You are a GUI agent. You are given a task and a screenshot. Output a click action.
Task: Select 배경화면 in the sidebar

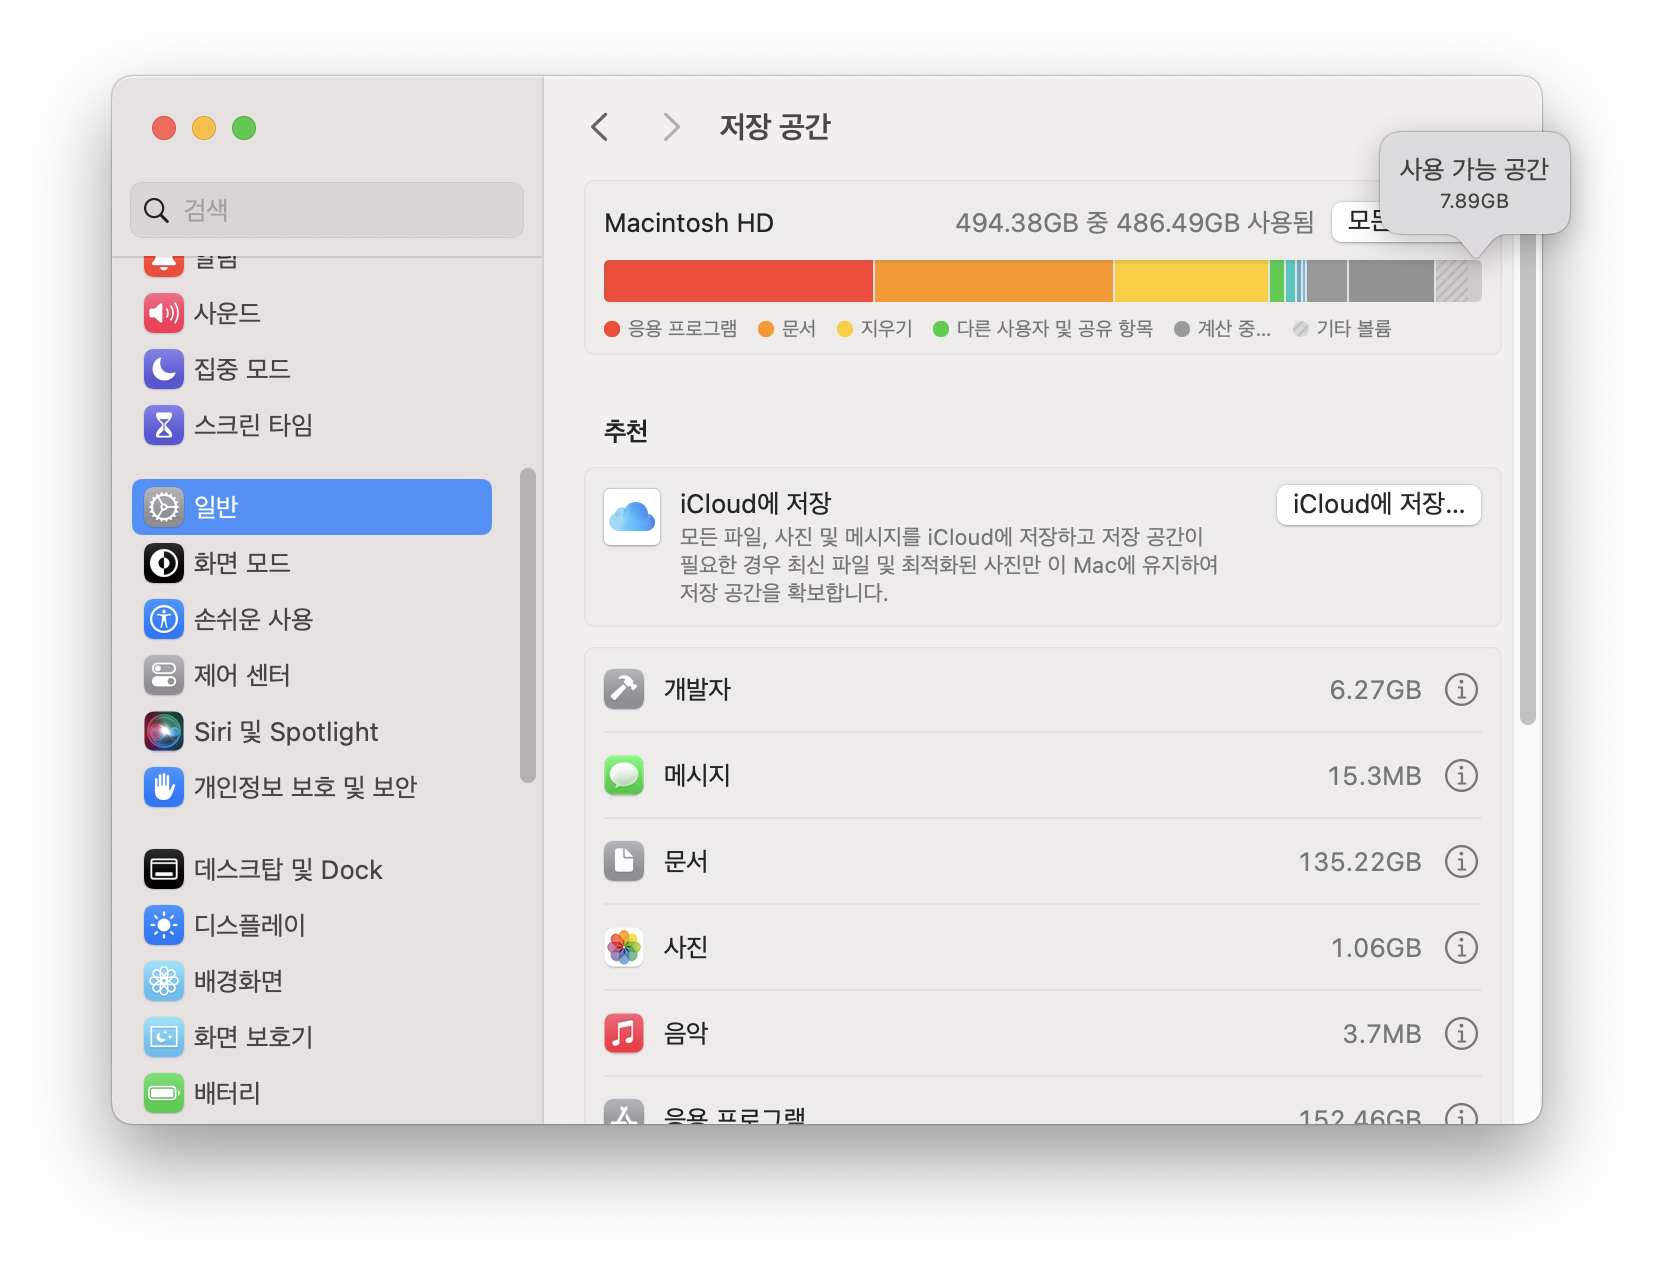tap(312, 981)
